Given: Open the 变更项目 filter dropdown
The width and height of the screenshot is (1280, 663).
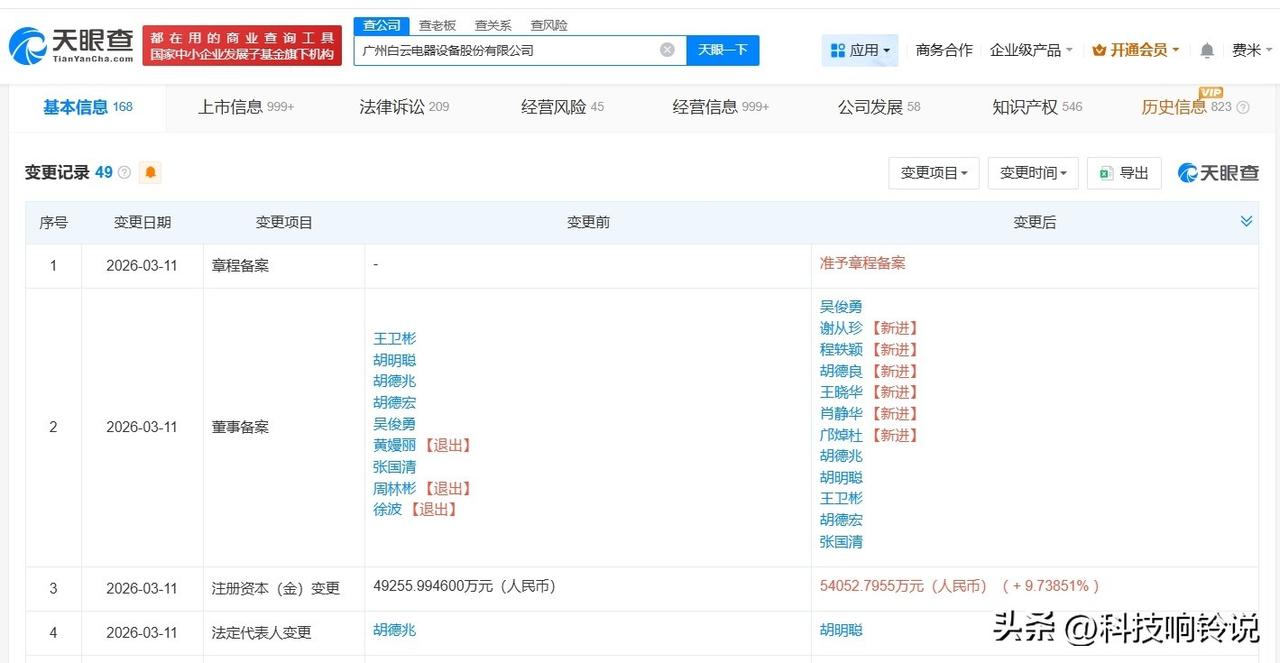Looking at the screenshot, I should [x=932, y=172].
